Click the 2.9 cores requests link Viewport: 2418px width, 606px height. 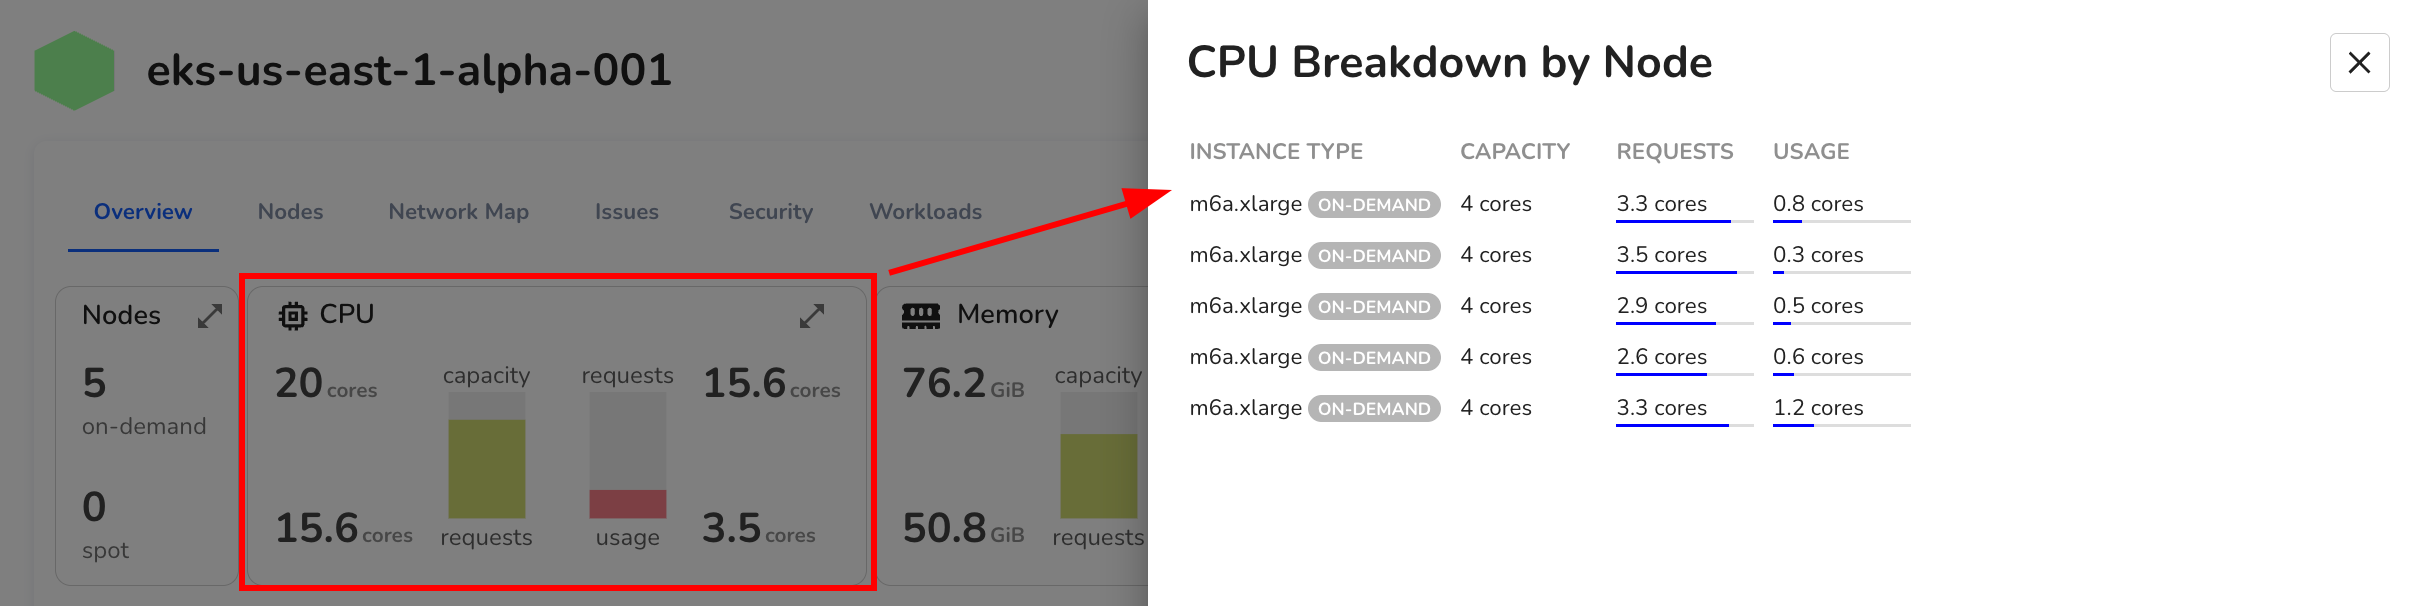pos(1661,306)
